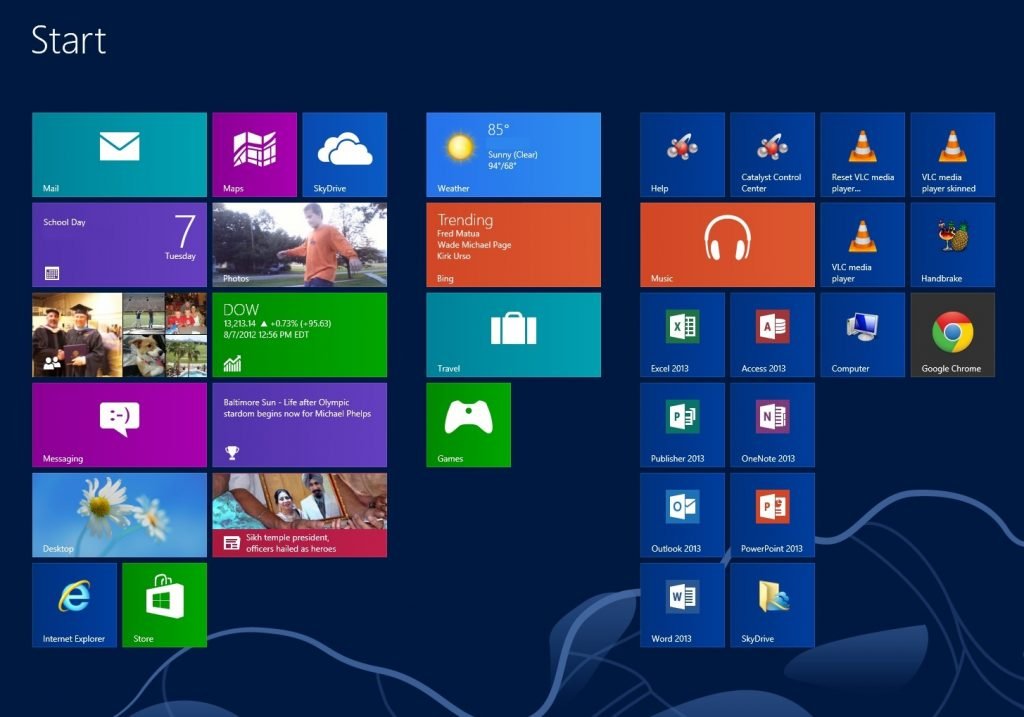Launch the Maps app tile
This screenshot has height=717, width=1024.
[254, 154]
